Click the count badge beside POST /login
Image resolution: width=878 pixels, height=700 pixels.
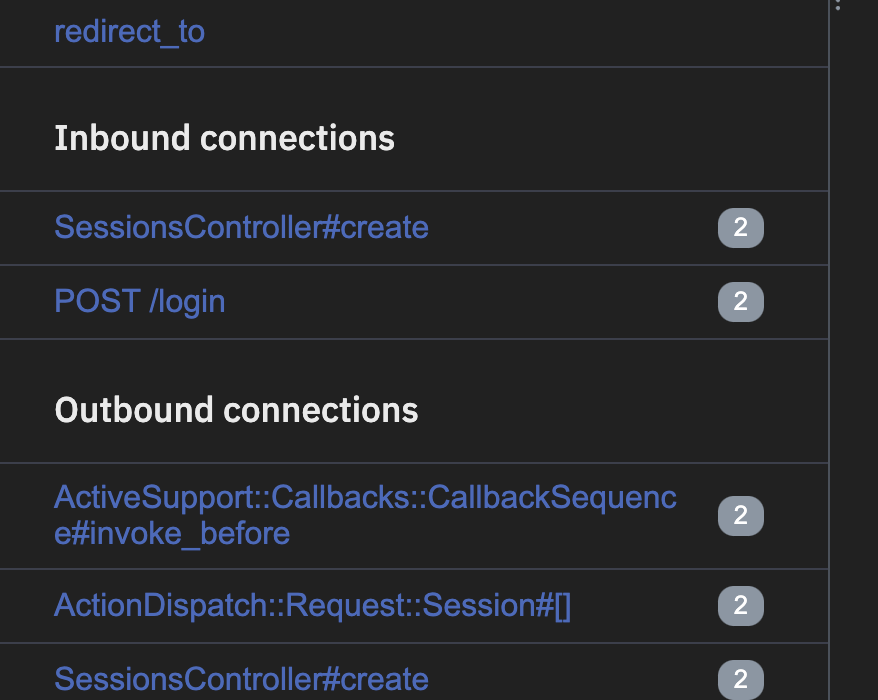pos(740,302)
